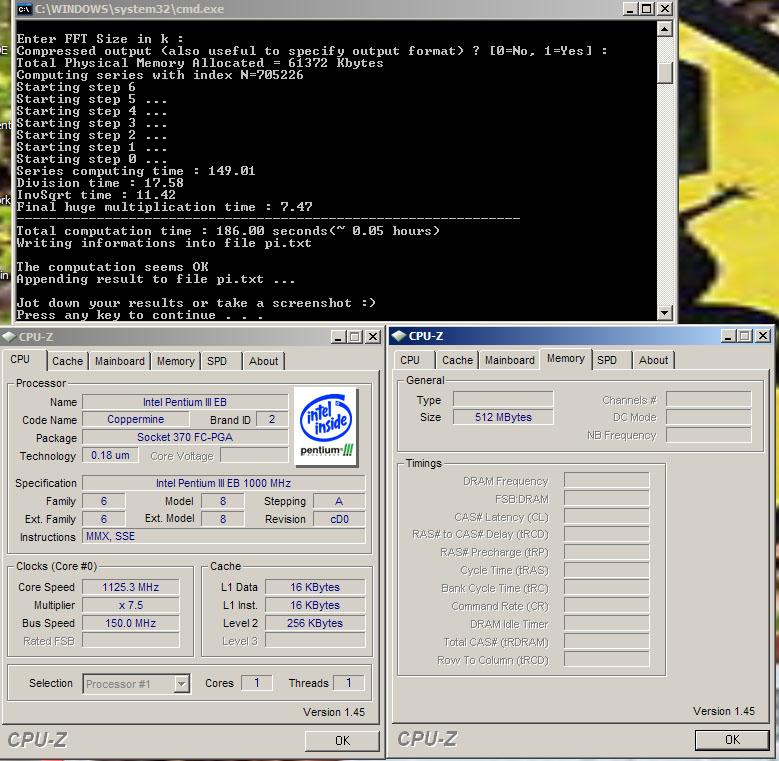The image size is (779, 761).
Task: Open About tab in left CPU-Z
Action: pos(264,361)
